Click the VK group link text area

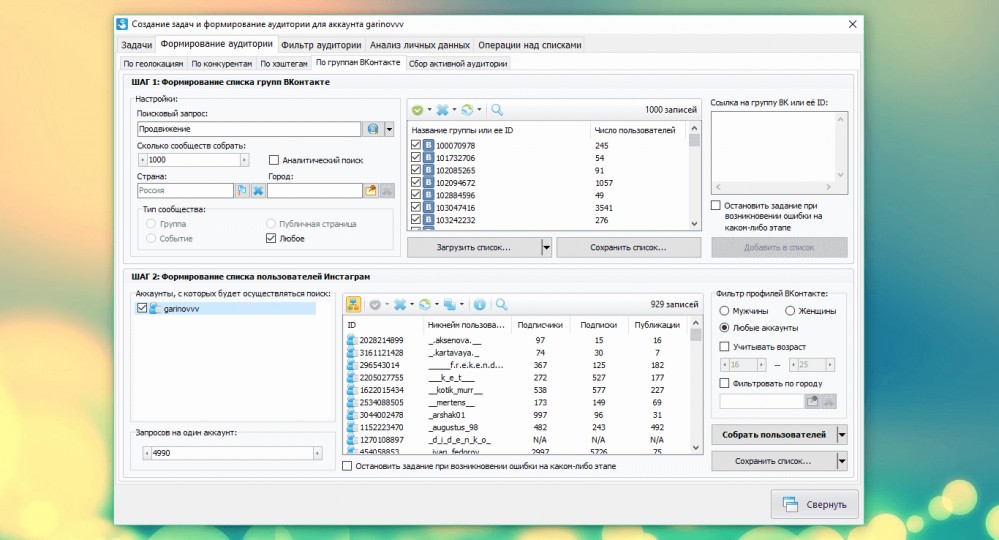(x=779, y=152)
